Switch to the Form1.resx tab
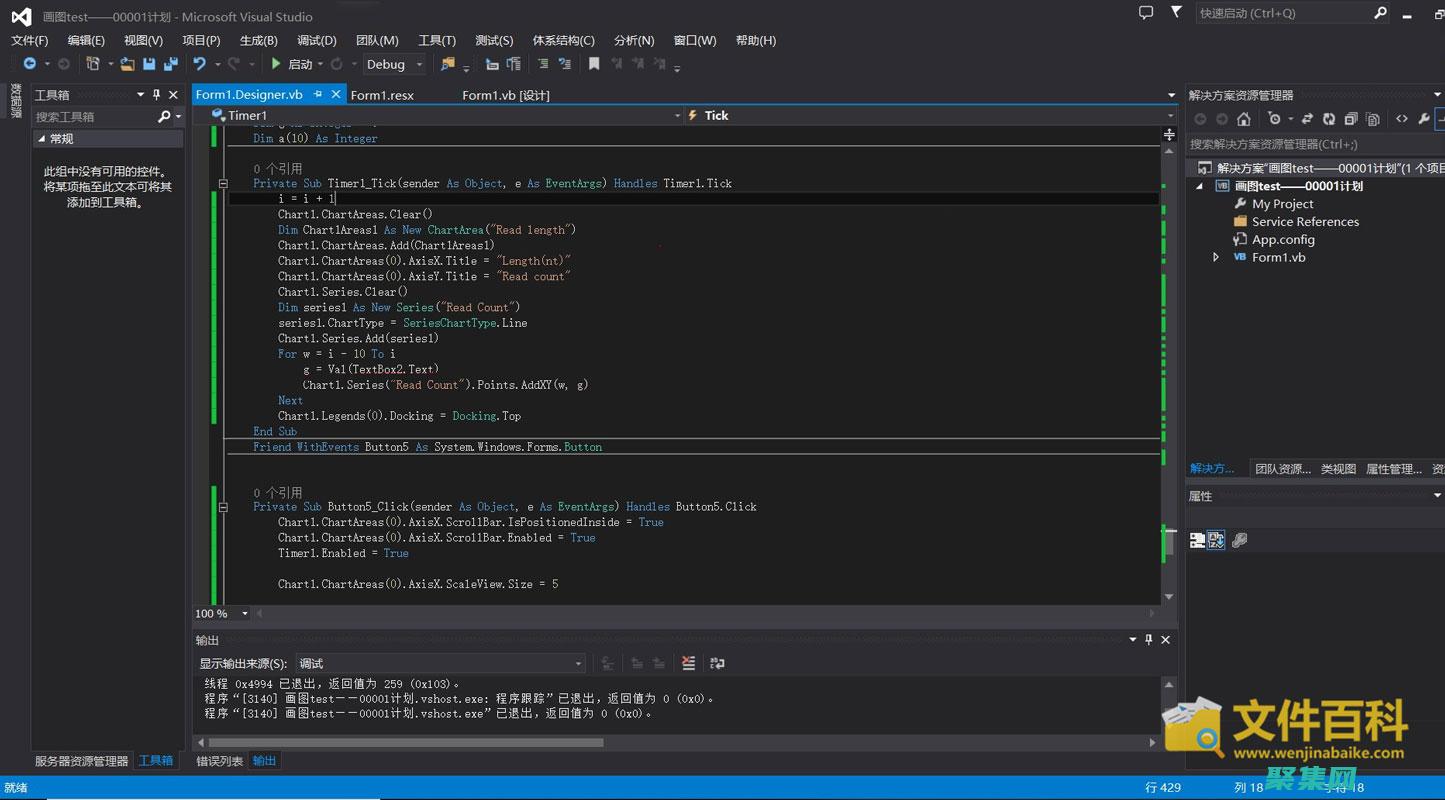Viewport: 1445px width, 800px height. 382,95
